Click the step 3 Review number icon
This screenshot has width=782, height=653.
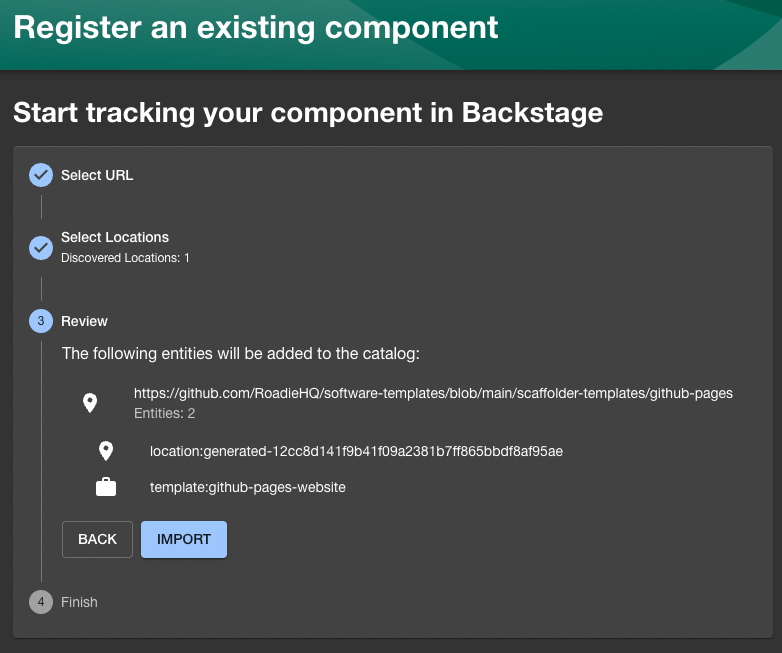[41, 321]
